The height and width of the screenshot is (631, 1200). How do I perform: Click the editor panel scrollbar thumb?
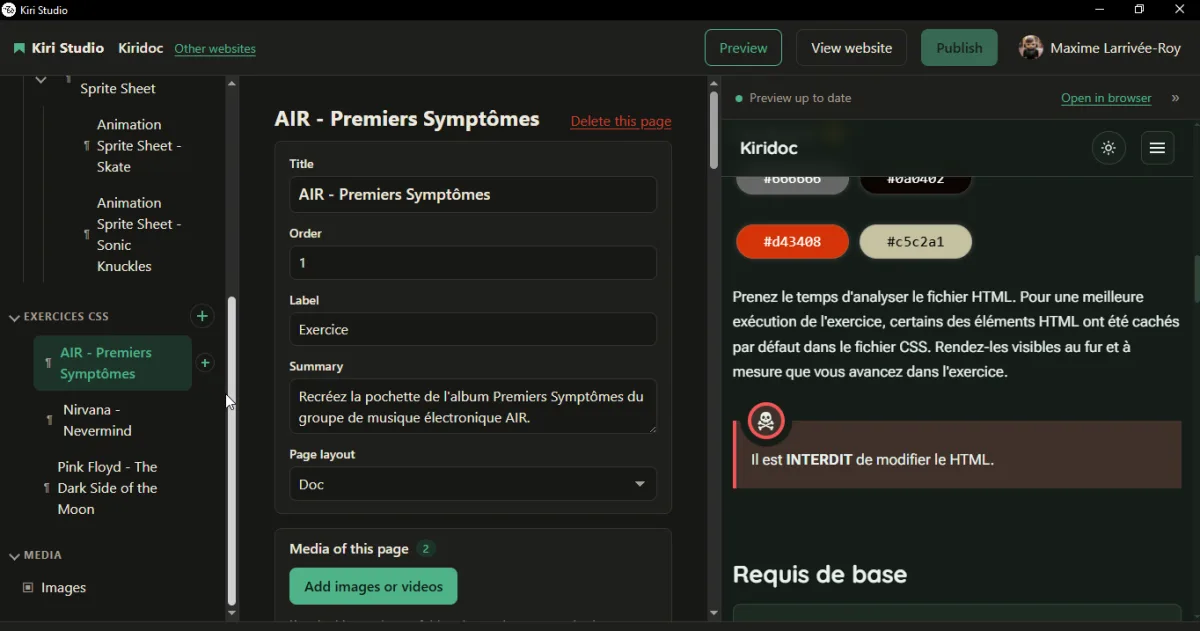(713, 130)
